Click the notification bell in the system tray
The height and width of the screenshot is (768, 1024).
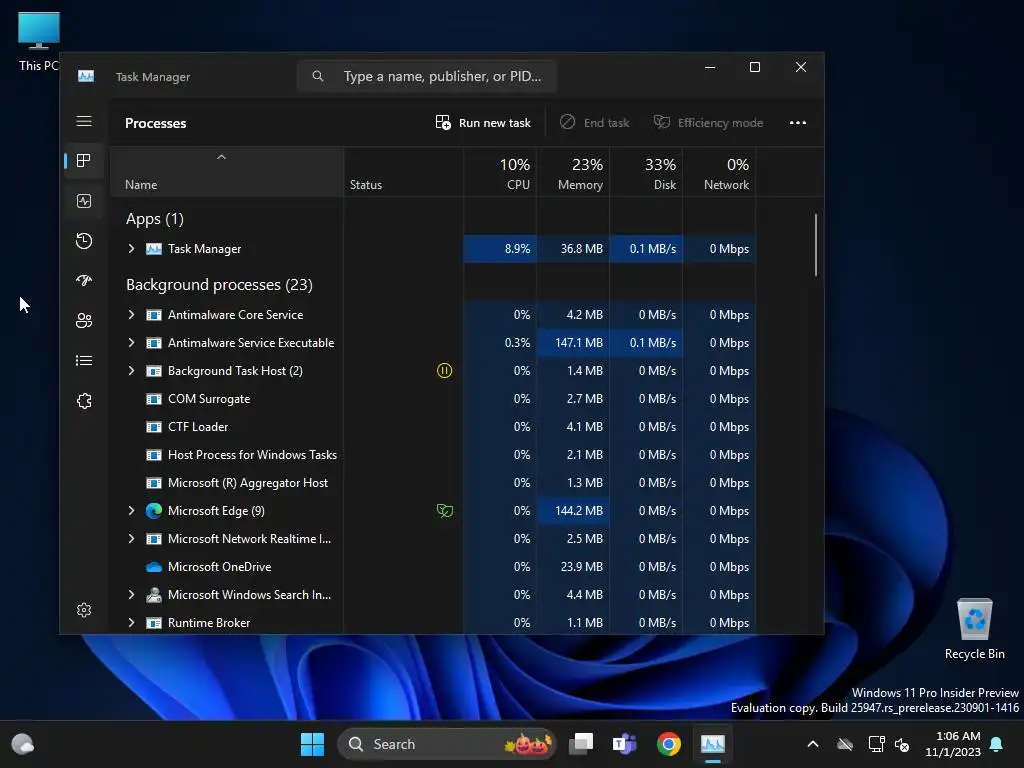tap(997, 744)
